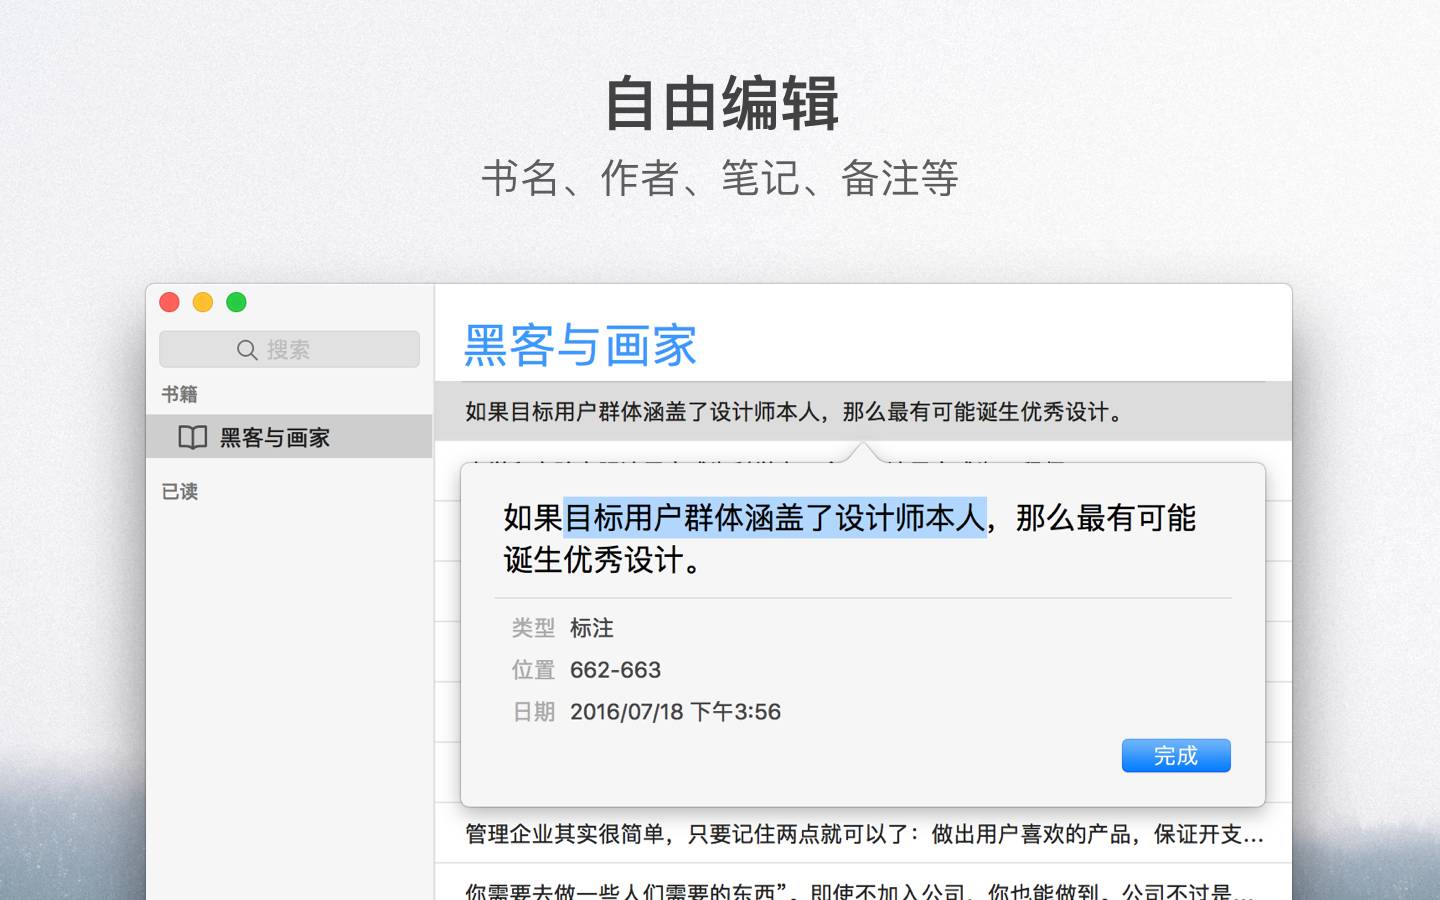Click the date value 2016/07/18 下午3:56

pyautogui.click(x=675, y=712)
